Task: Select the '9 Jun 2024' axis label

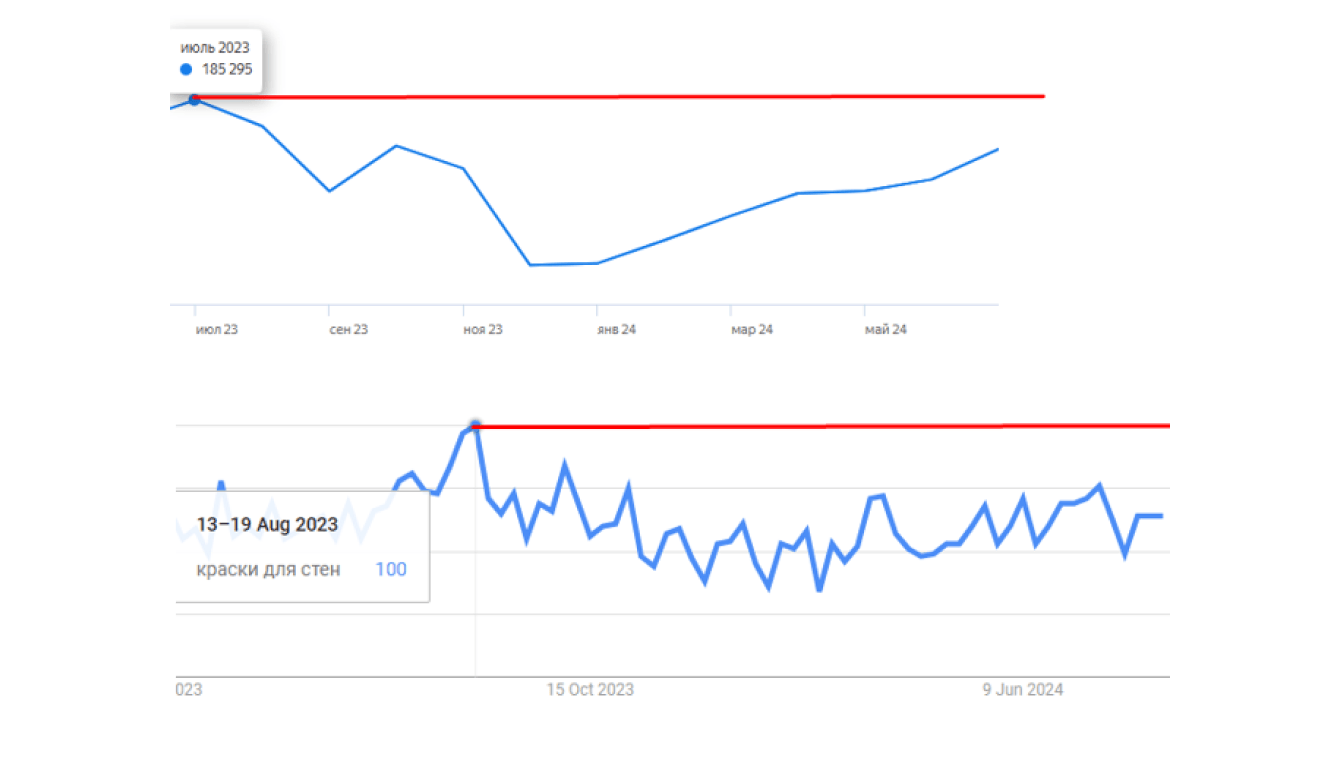Action: tap(1021, 690)
